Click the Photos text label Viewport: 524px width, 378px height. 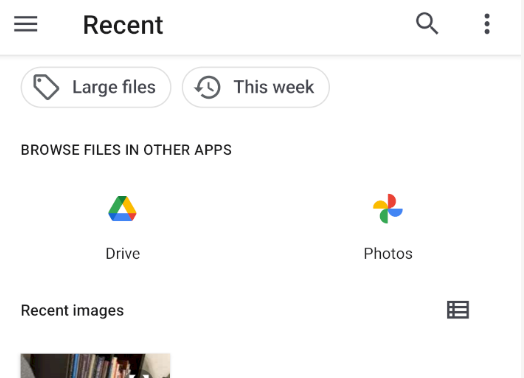click(388, 254)
